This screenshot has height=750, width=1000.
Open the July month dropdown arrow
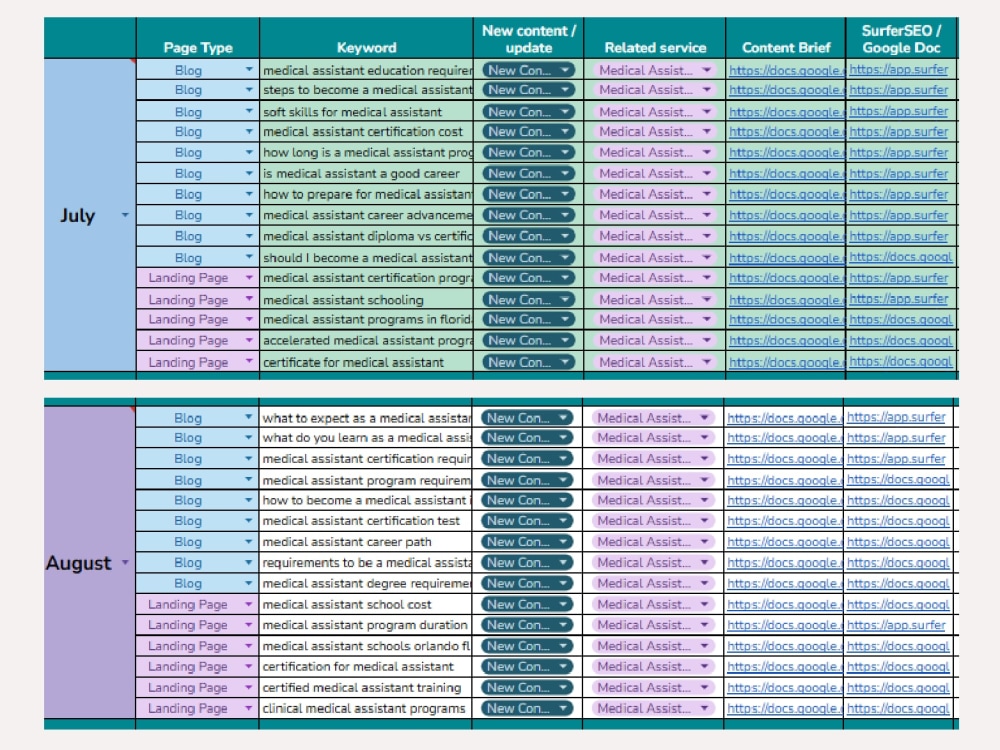pos(125,216)
